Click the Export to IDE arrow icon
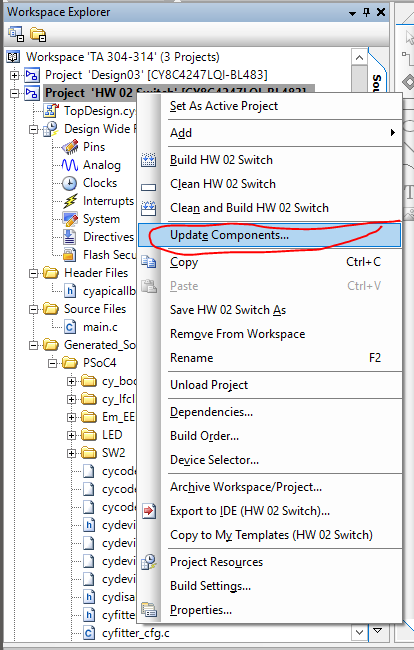 (x=148, y=511)
